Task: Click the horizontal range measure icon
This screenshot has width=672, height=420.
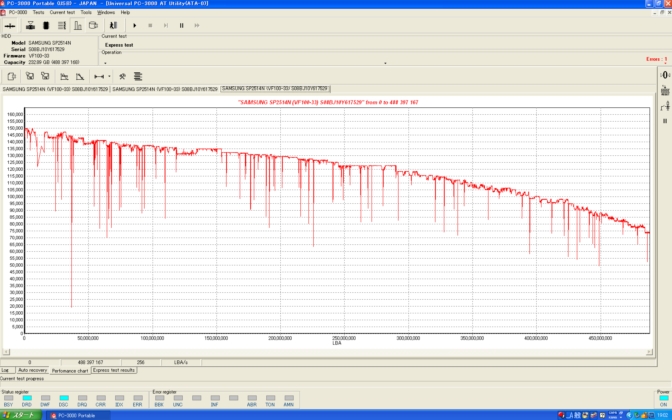Action: (99, 76)
